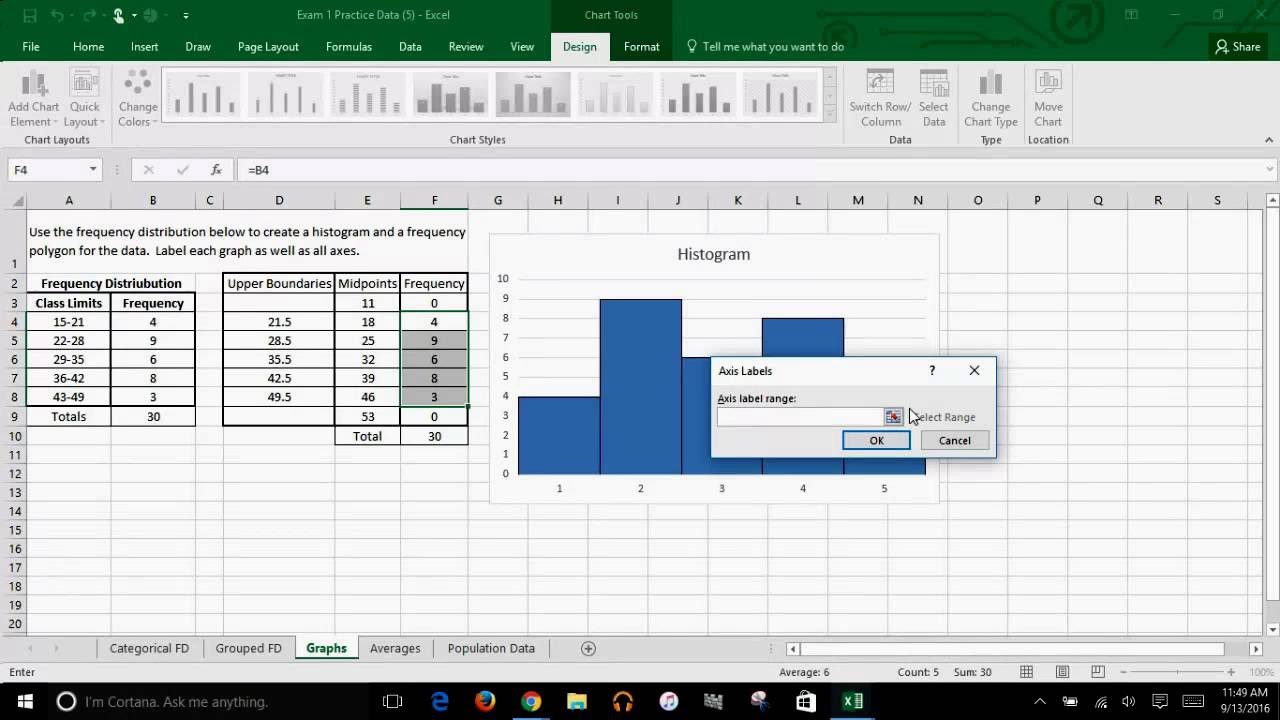Click the 100% zoom level
This screenshot has width=1280, height=720.
point(1261,672)
